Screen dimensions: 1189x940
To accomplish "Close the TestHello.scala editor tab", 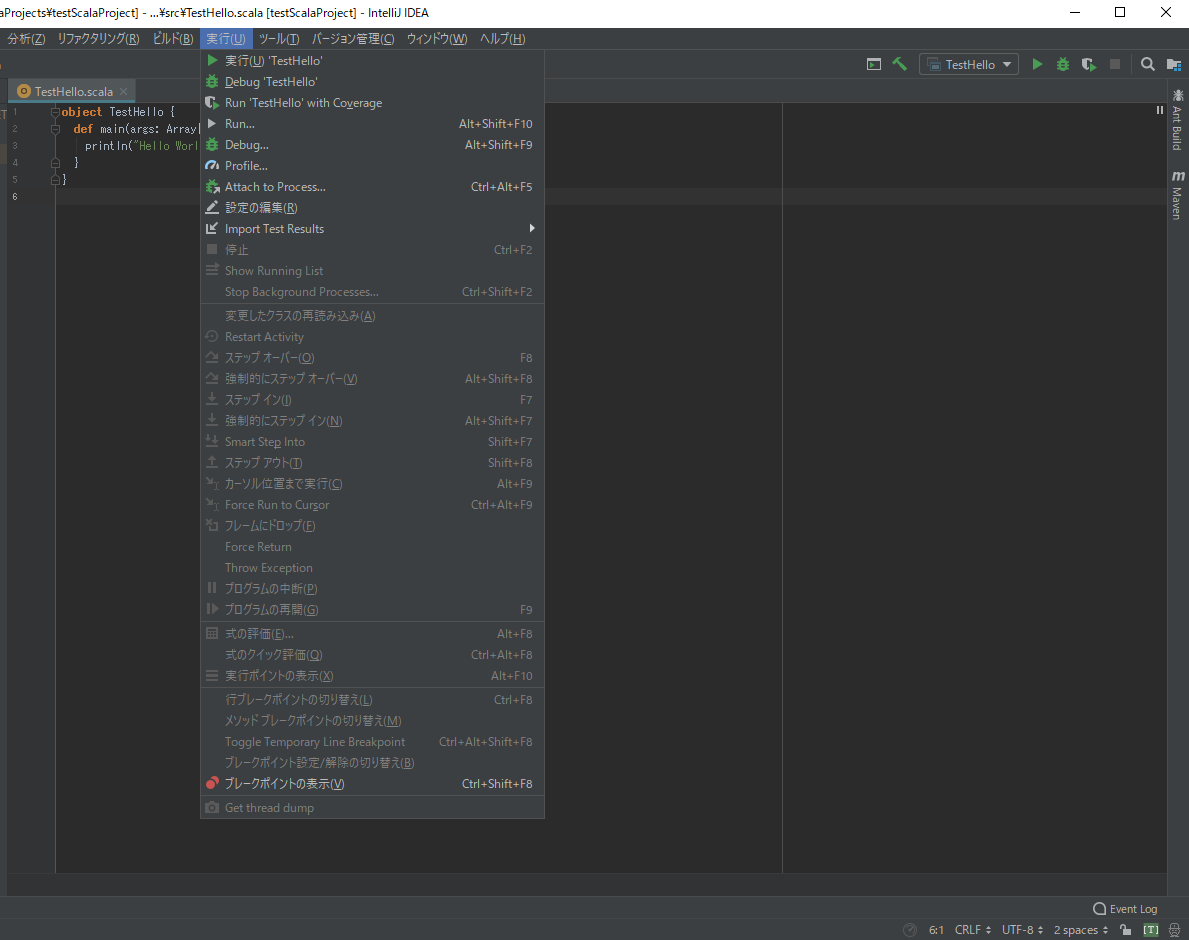I will (124, 91).
